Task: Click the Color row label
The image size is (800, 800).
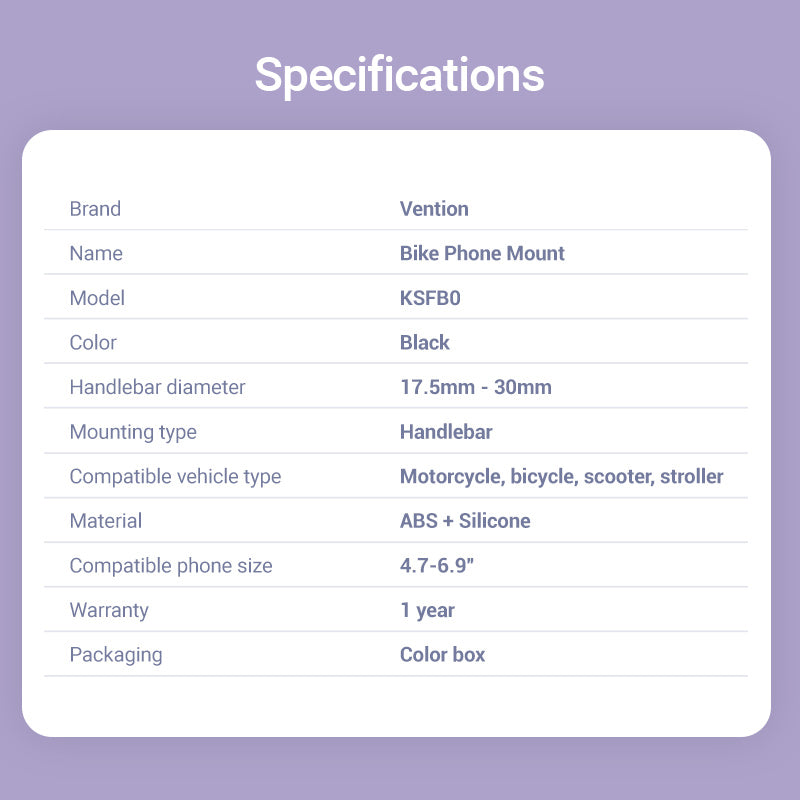Action: click(x=93, y=342)
